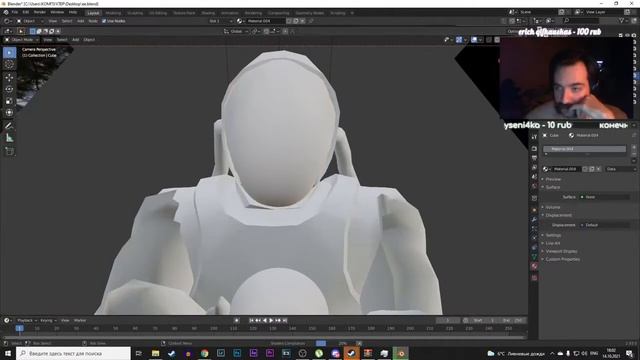640x360 pixels.
Task: Open the Scene properties tab
Action: pyautogui.click(x=534, y=177)
